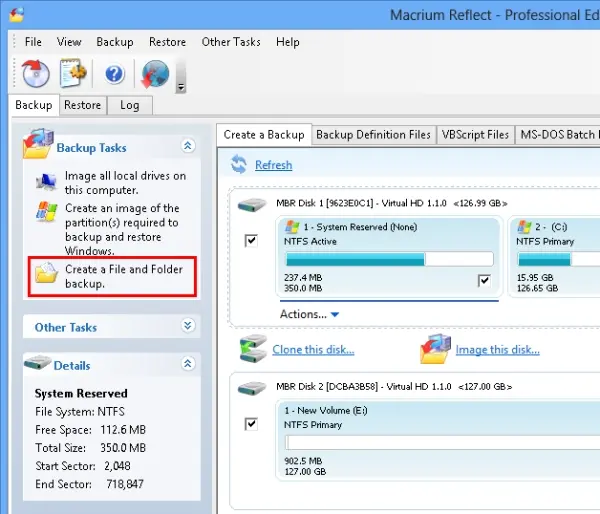Select the MS-DOS Batch tab
Viewport: 600px width, 514px height.
click(x=558, y=135)
